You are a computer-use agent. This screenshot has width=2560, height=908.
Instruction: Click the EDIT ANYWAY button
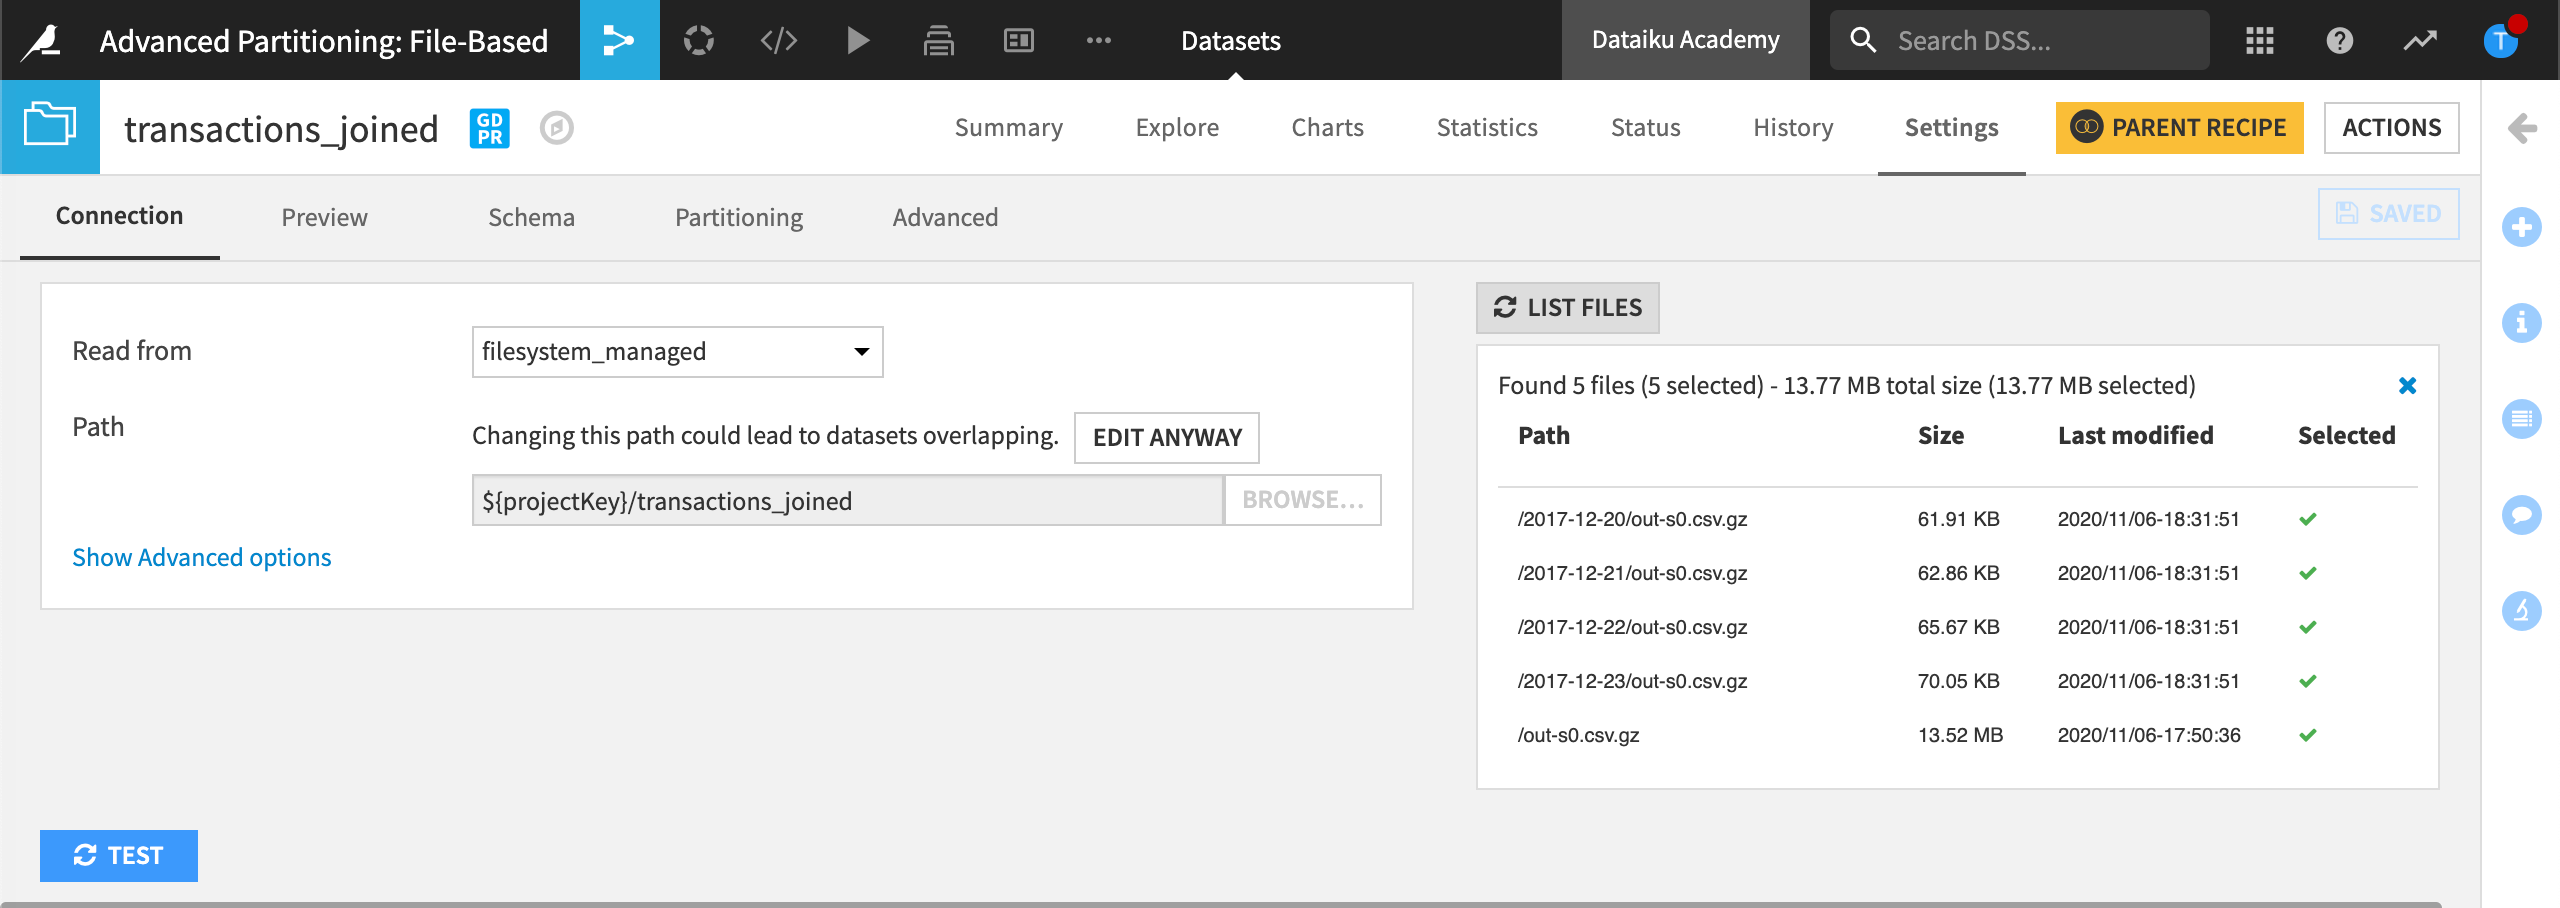click(1166, 437)
